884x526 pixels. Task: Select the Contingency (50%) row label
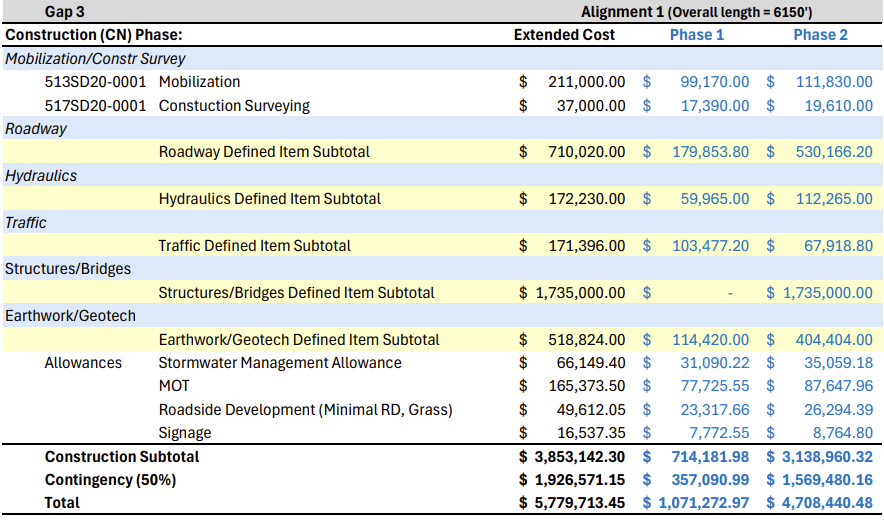click(x=110, y=480)
